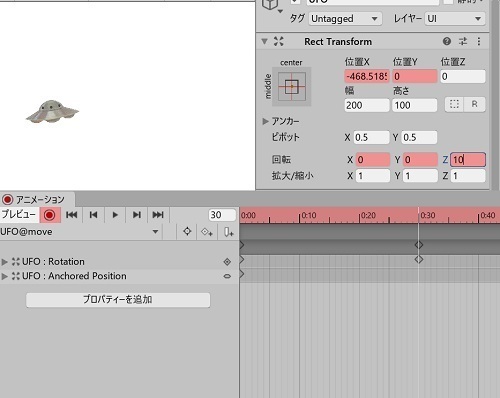This screenshot has height=398, width=500.
Task: Go to the first keyframe
Action: tap(71, 215)
